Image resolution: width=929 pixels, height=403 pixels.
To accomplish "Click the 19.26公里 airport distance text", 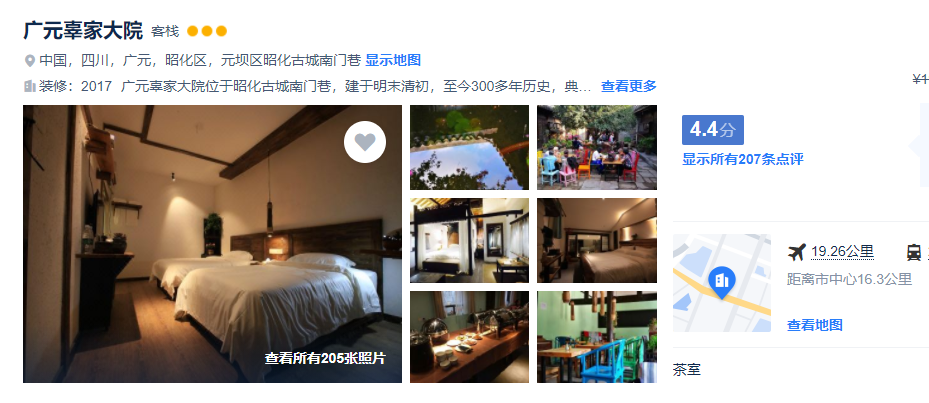I will pos(842,252).
